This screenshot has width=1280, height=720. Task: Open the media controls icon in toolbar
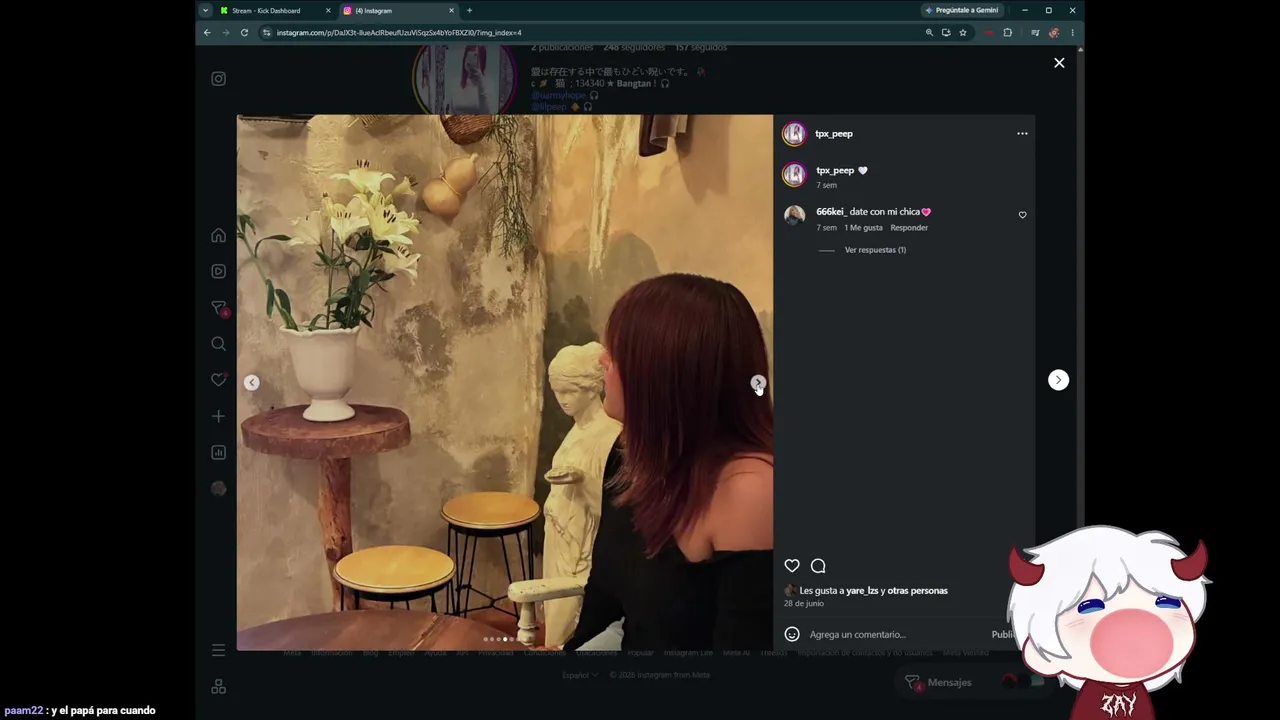[x=1035, y=33]
